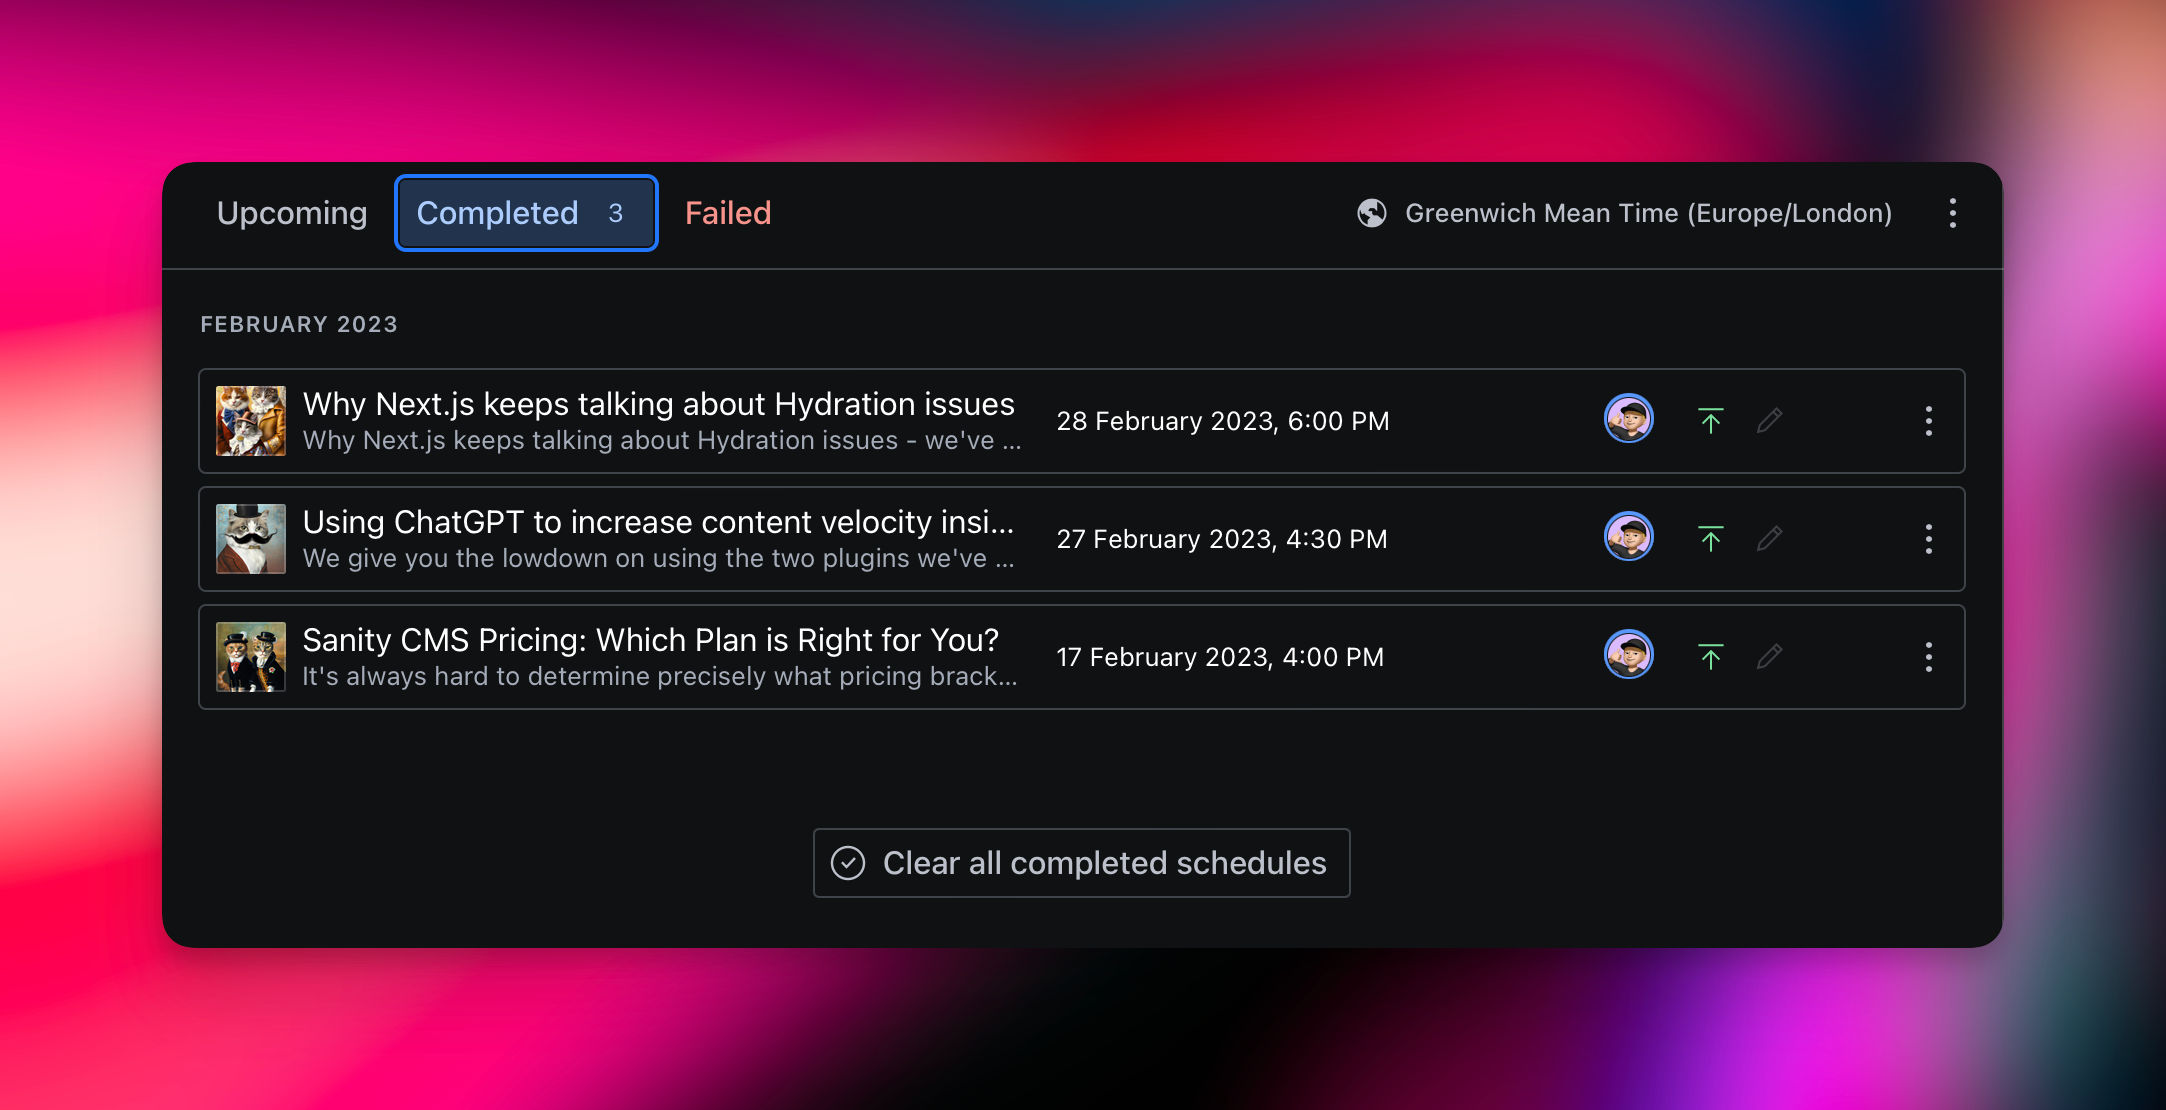
Task: Open three-dot menu for Sanity CMS schedule
Action: 1928,657
